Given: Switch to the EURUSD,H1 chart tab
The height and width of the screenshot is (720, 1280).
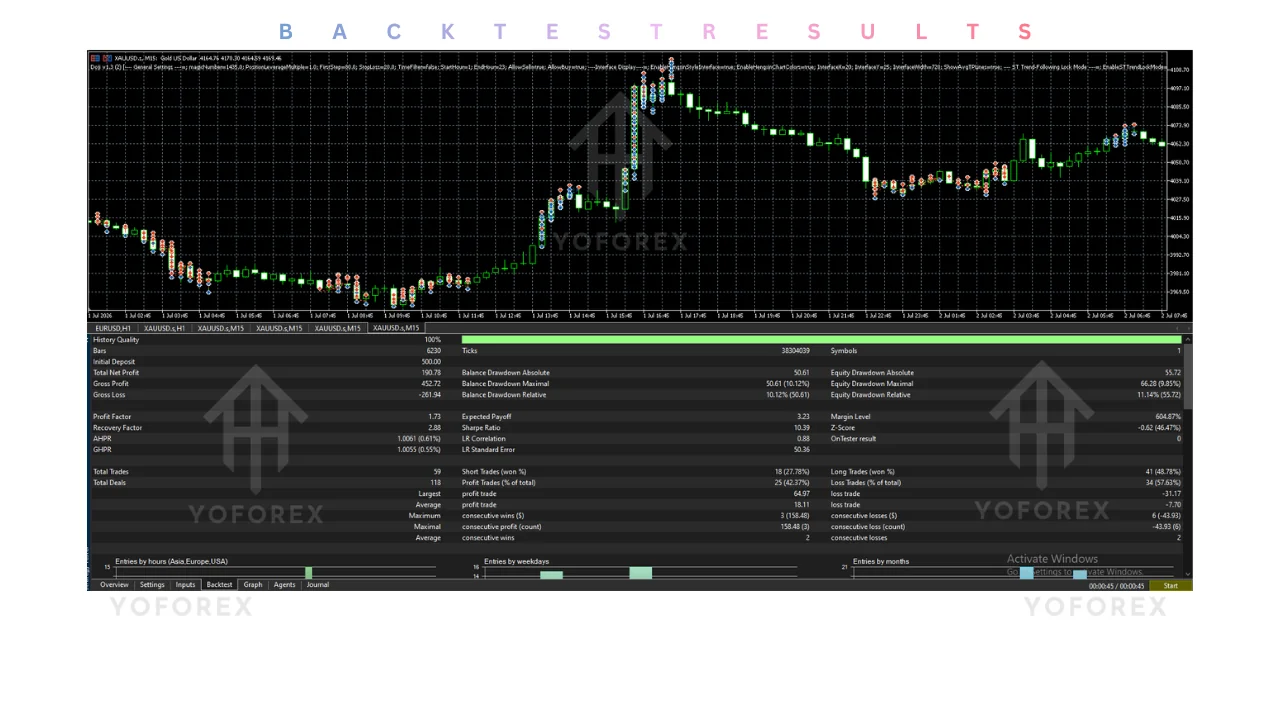Looking at the screenshot, I should pyautogui.click(x=114, y=328).
